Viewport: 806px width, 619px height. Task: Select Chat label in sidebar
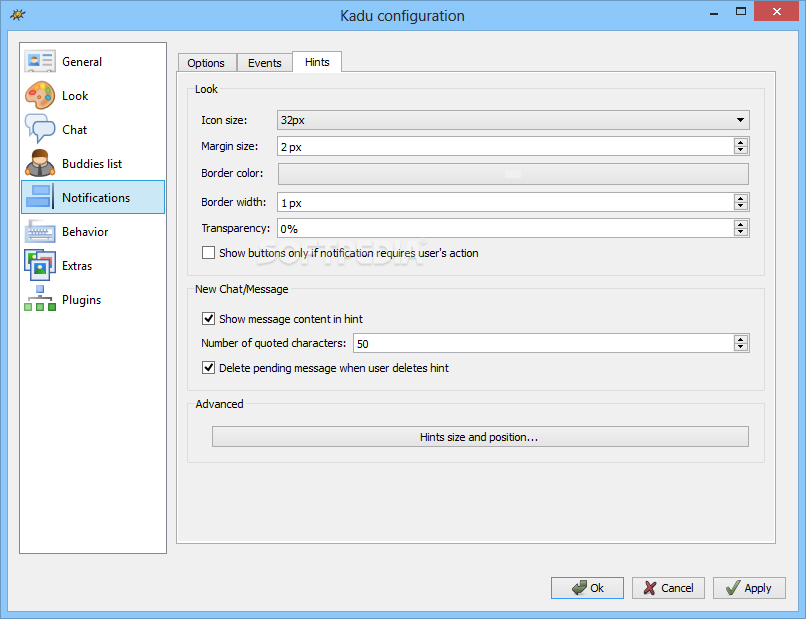(x=75, y=130)
